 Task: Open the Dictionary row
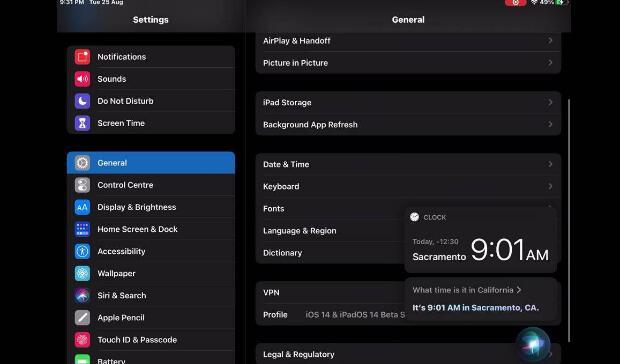[x=330, y=253]
